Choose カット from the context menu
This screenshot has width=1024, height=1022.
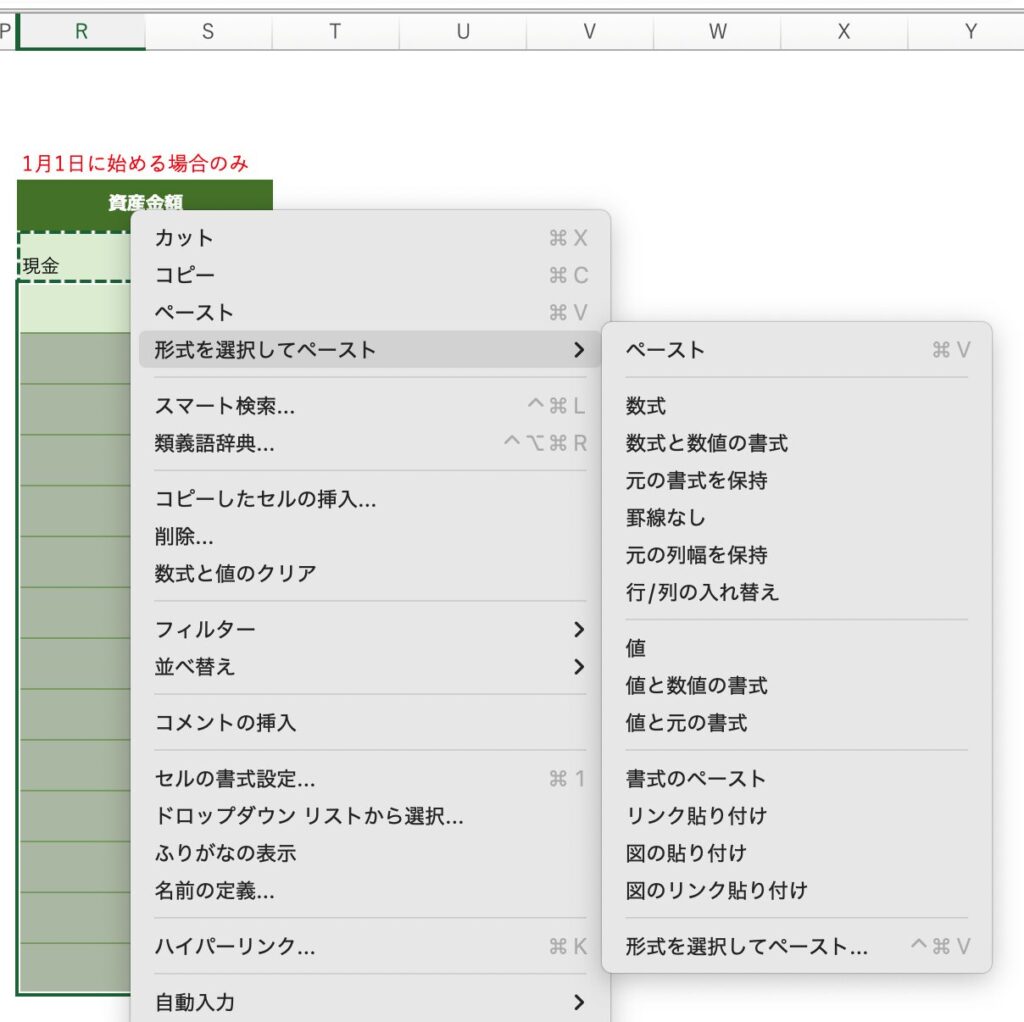click(184, 238)
